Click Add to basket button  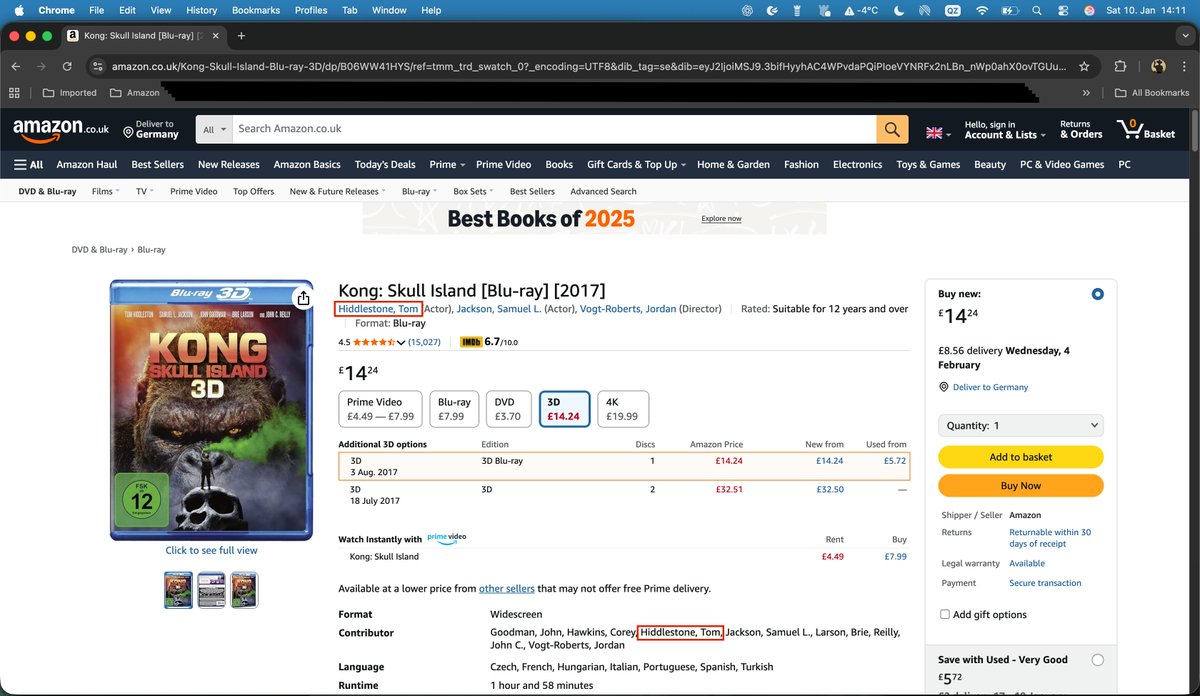[x=1021, y=457]
